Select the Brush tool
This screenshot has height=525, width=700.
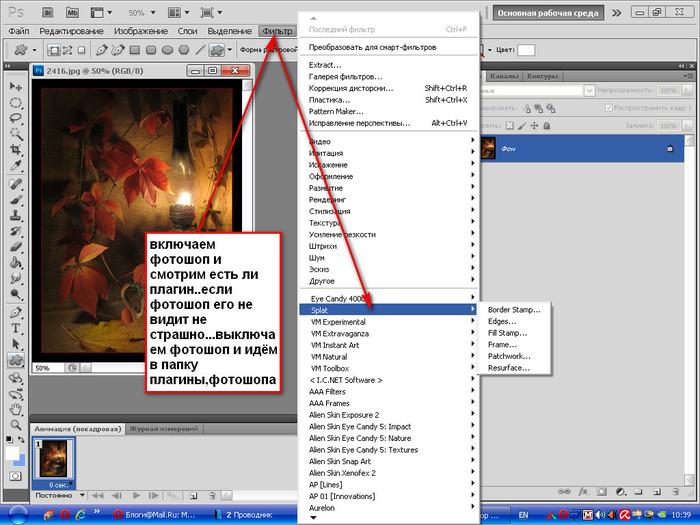click(16, 200)
